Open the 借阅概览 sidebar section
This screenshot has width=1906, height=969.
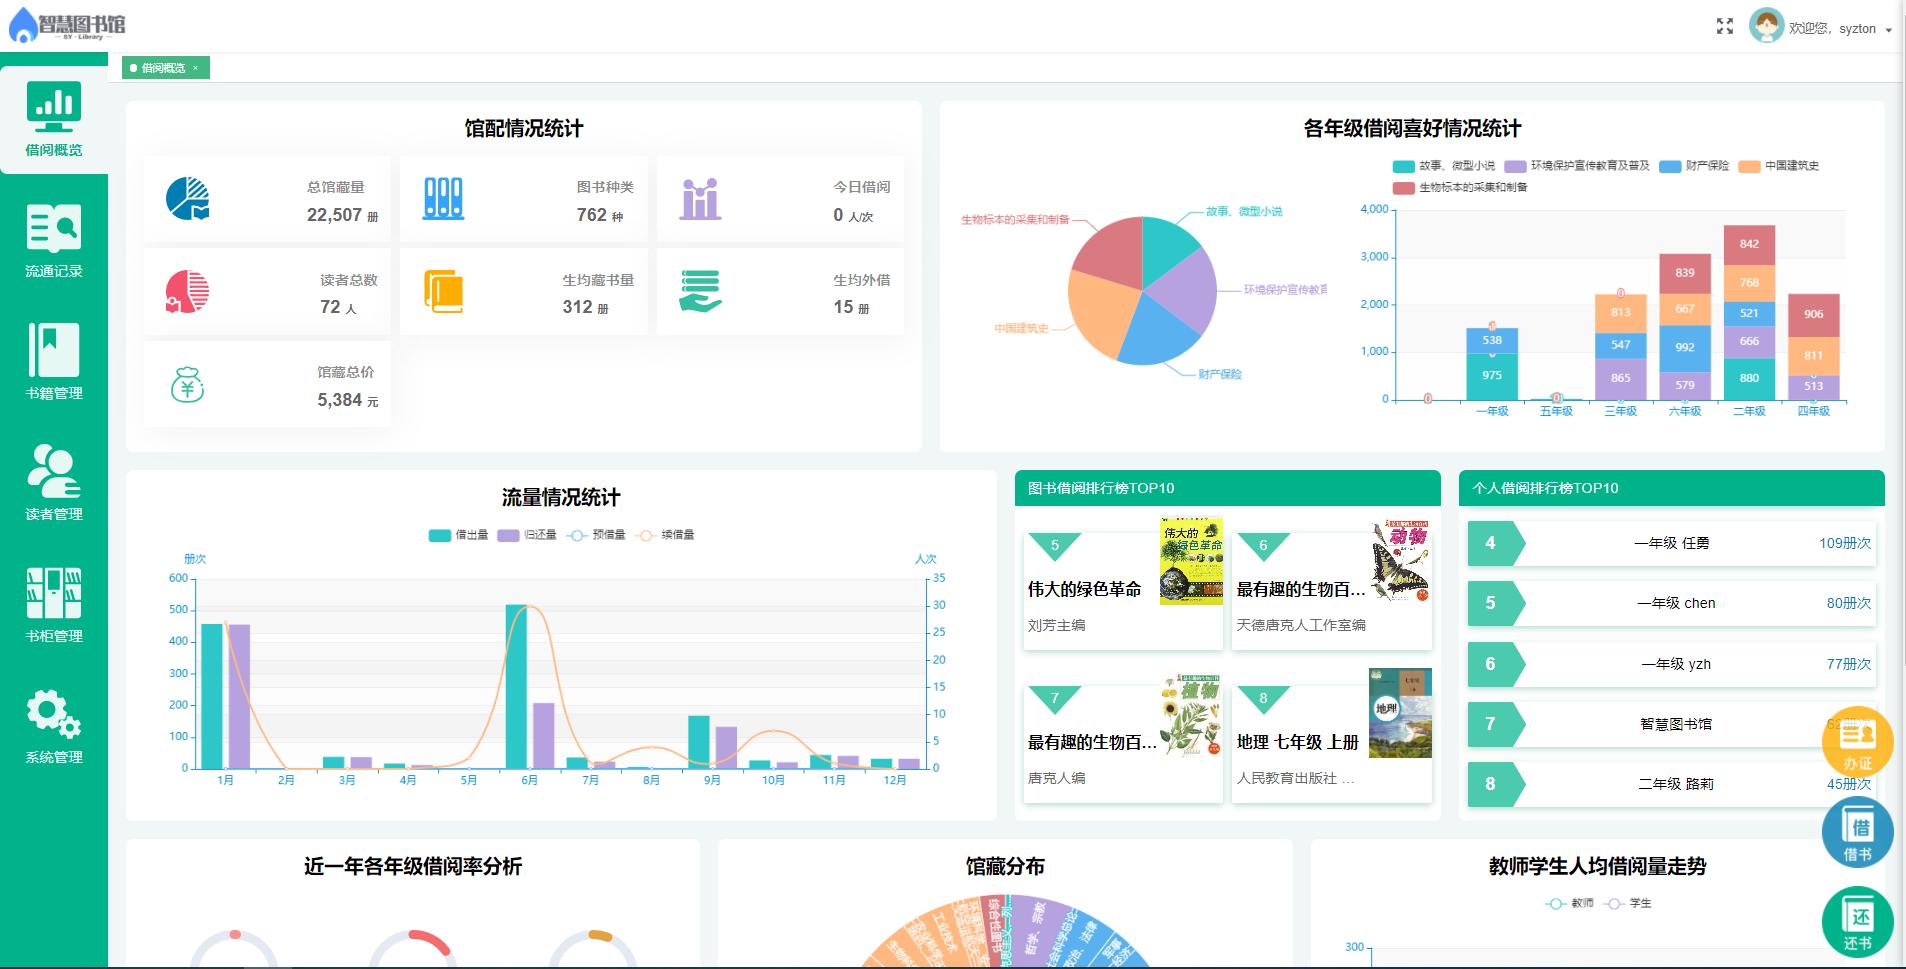tap(54, 120)
